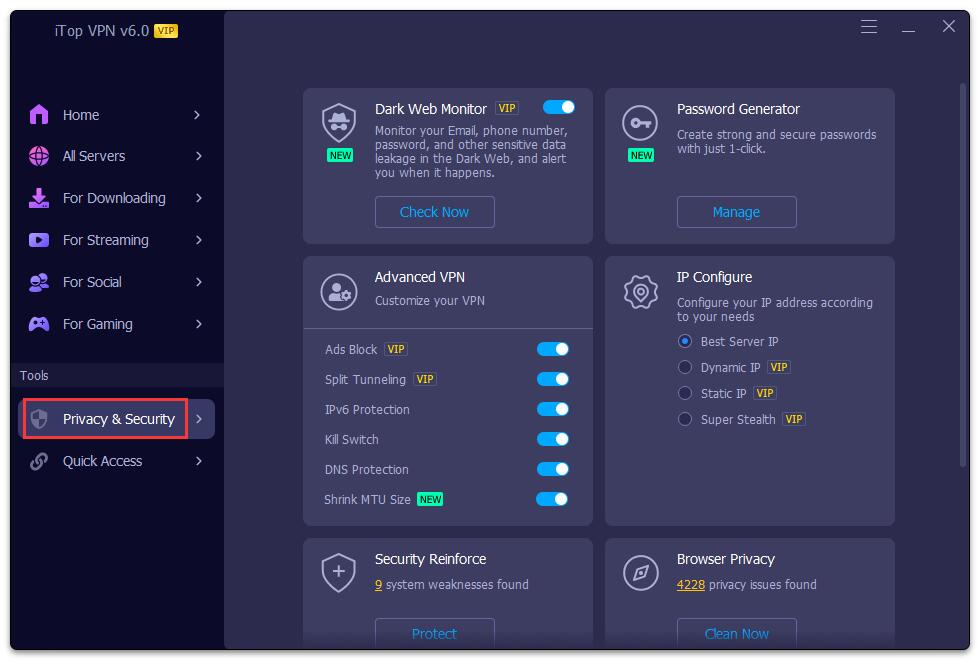Image resolution: width=980 pixels, height=660 pixels.
Task: Click the VIP badge next to Static IP
Action: point(765,393)
